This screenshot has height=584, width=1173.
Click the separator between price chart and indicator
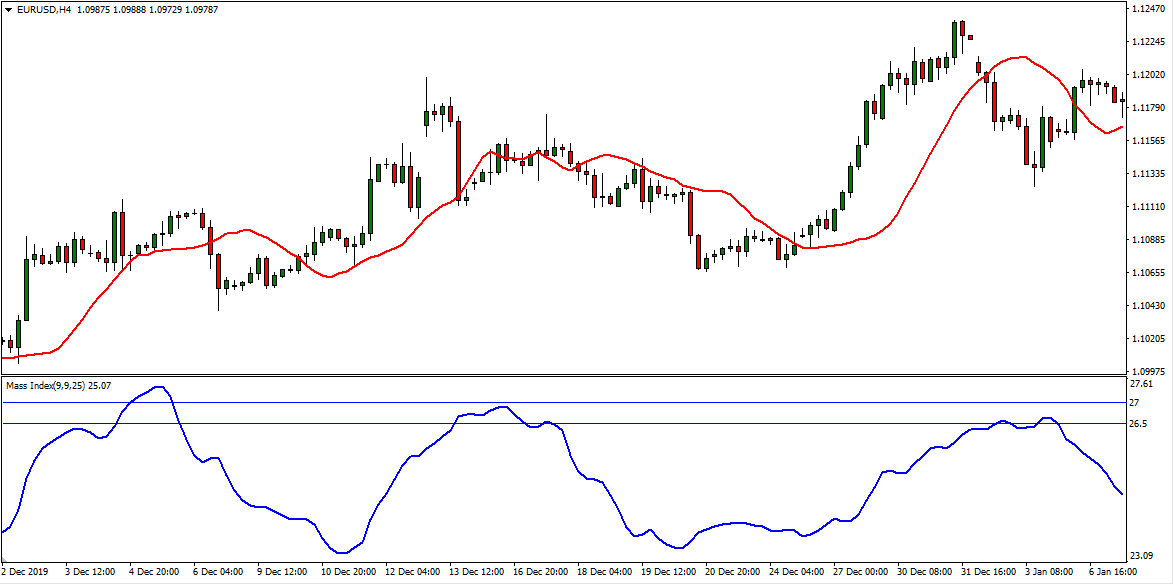(x=560, y=376)
